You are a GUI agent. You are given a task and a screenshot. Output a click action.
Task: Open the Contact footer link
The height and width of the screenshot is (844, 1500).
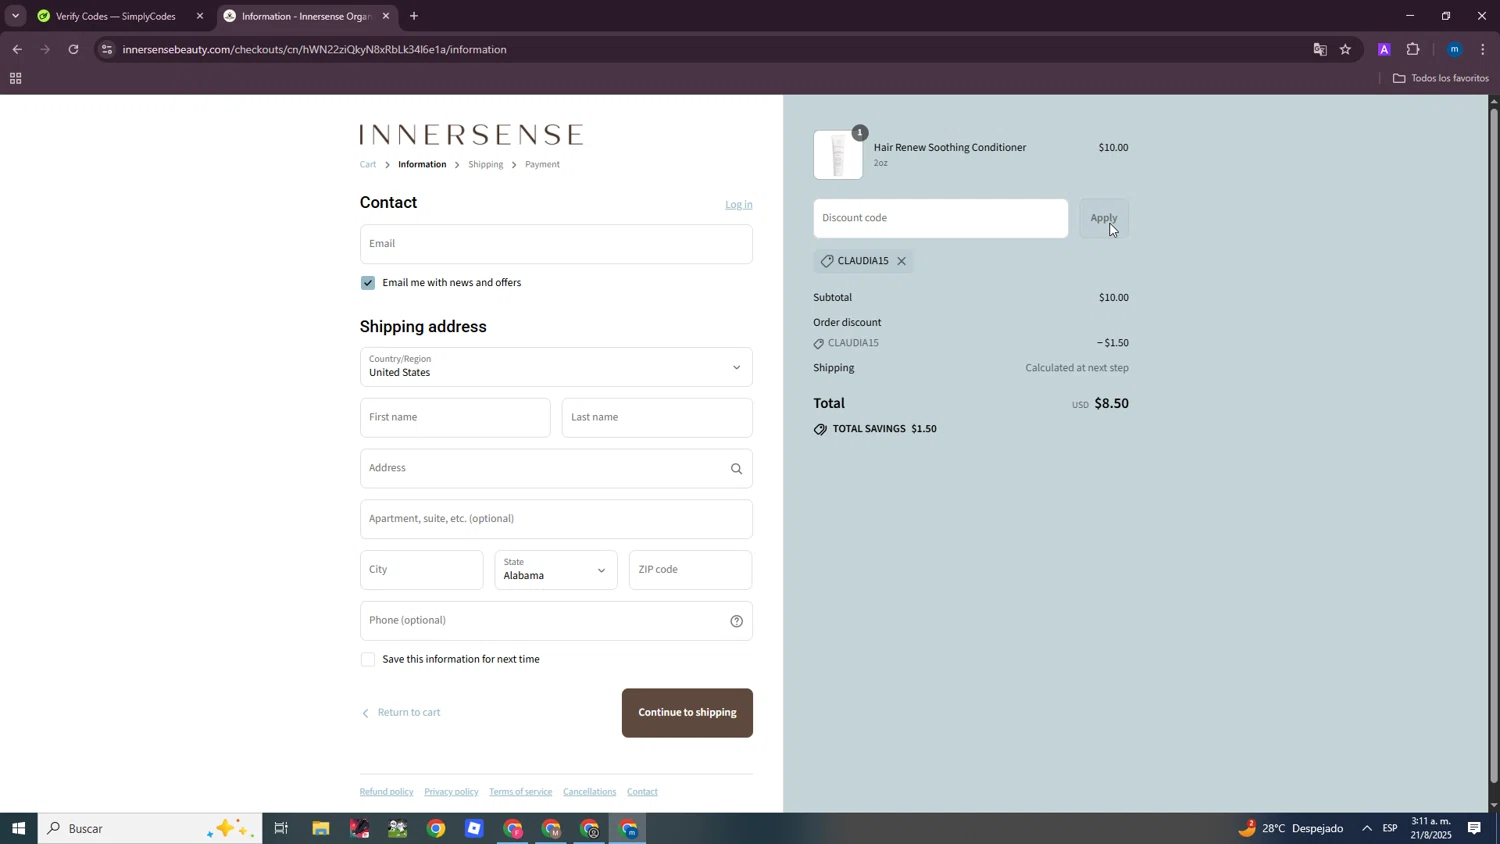(642, 792)
